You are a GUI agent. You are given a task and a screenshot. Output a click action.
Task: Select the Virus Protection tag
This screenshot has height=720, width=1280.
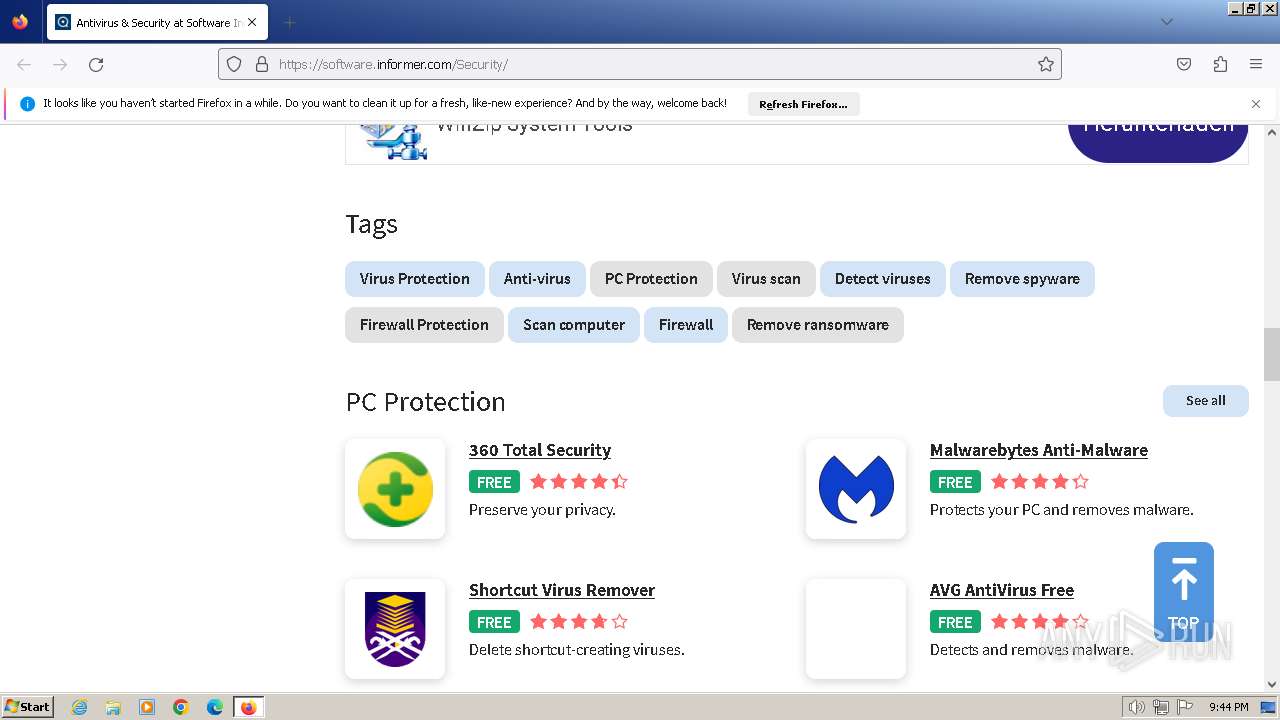(x=415, y=279)
